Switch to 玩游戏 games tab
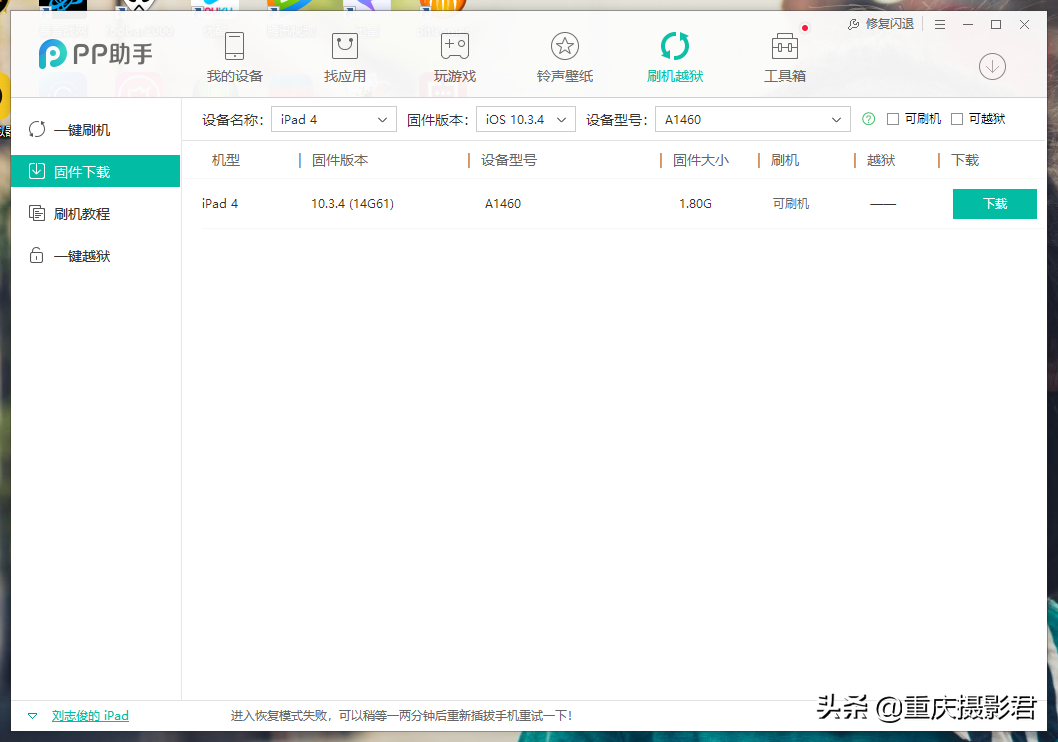This screenshot has height=742, width=1058. pos(455,57)
